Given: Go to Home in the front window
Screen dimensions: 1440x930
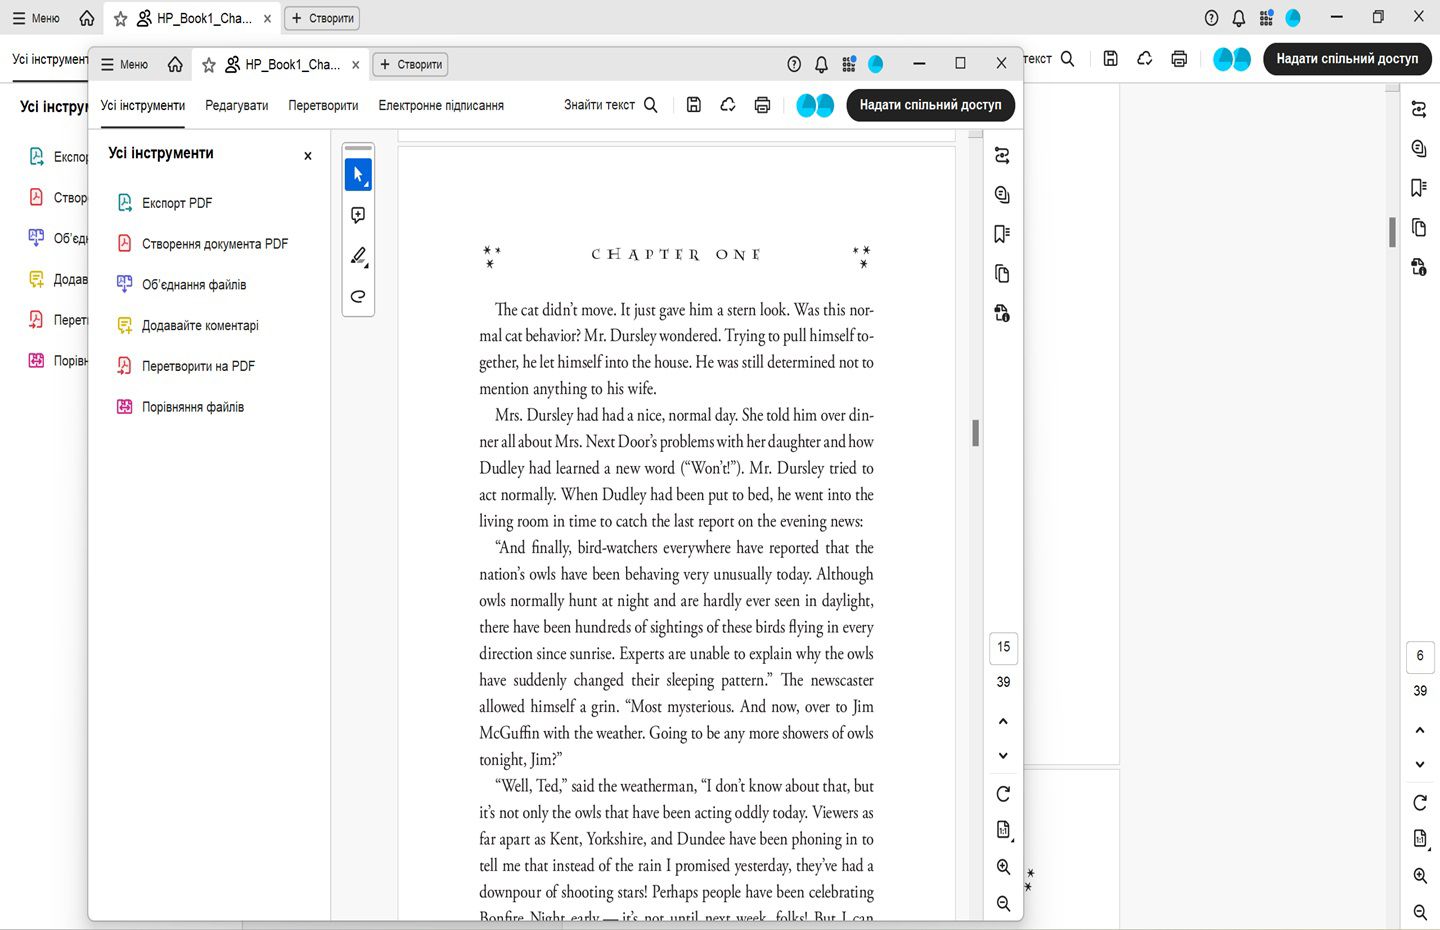Looking at the screenshot, I should pos(175,64).
